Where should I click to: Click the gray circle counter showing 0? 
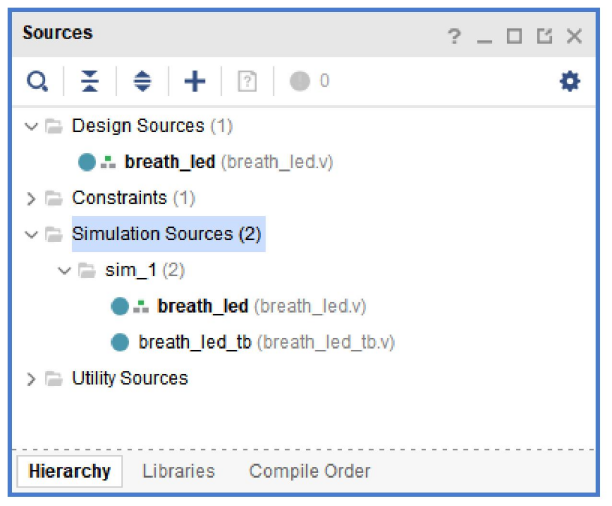click(x=300, y=82)
